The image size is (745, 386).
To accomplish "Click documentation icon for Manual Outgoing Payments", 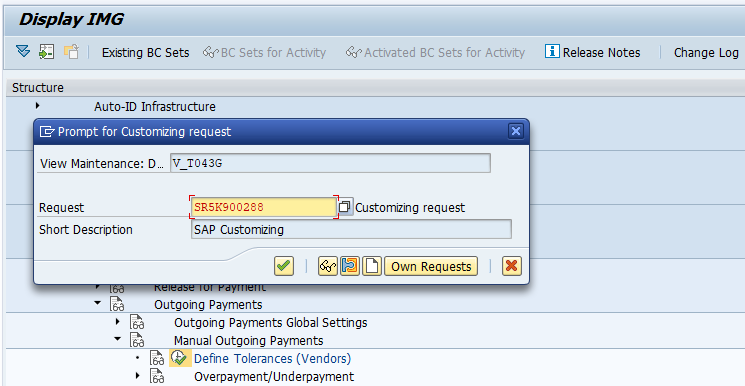I will click(137, 340).
